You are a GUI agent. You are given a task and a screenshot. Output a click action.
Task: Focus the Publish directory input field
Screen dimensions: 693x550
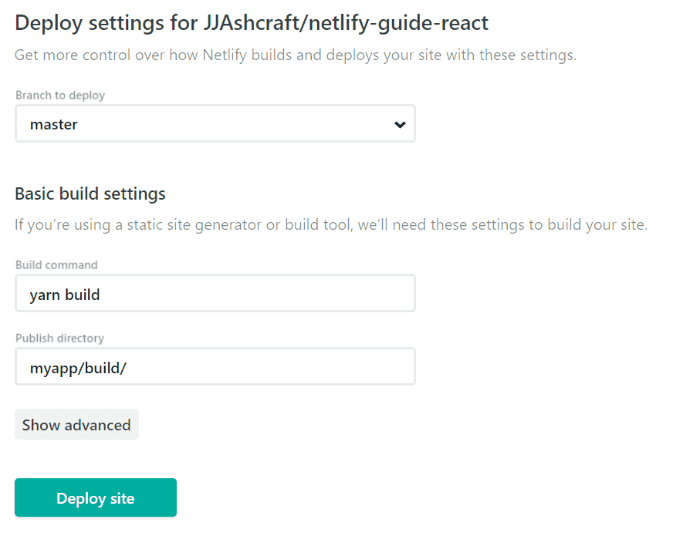pos(215,367)
